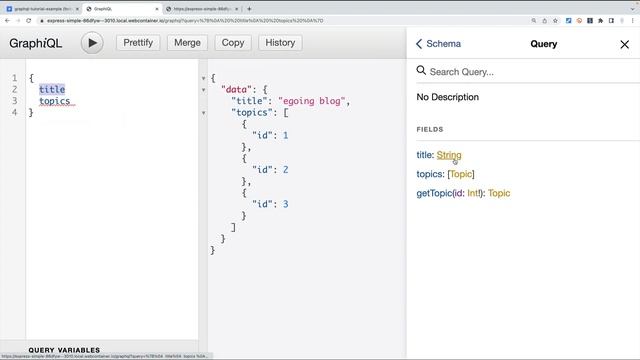Switch to the graphql-tutorial-example browser tab
Image resolution: width=640 pixels, height=360 pixels.
tap(41, 9)
